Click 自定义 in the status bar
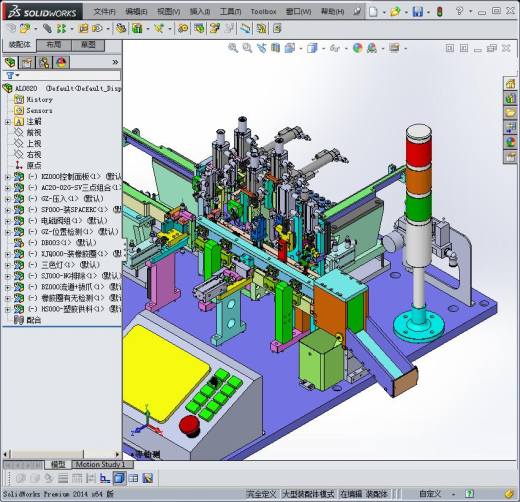Viewport: 520px width, 502px height. click(430, 494)
